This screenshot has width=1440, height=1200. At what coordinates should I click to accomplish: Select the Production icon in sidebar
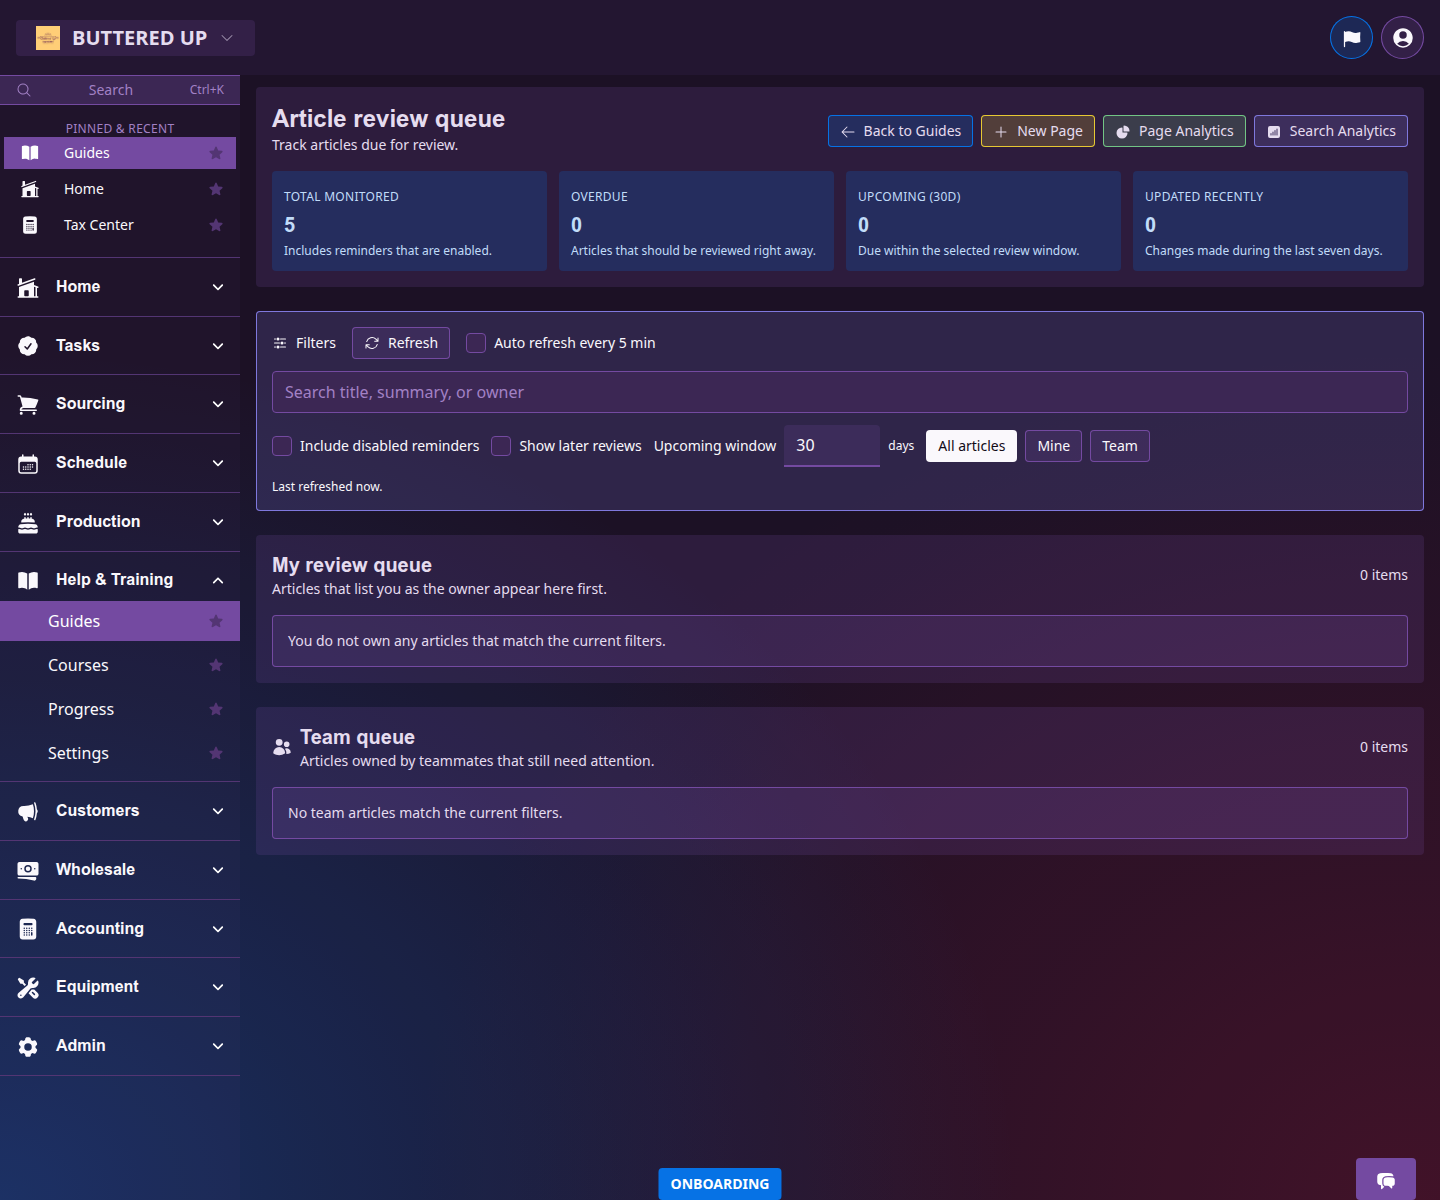tap(28, 521)
